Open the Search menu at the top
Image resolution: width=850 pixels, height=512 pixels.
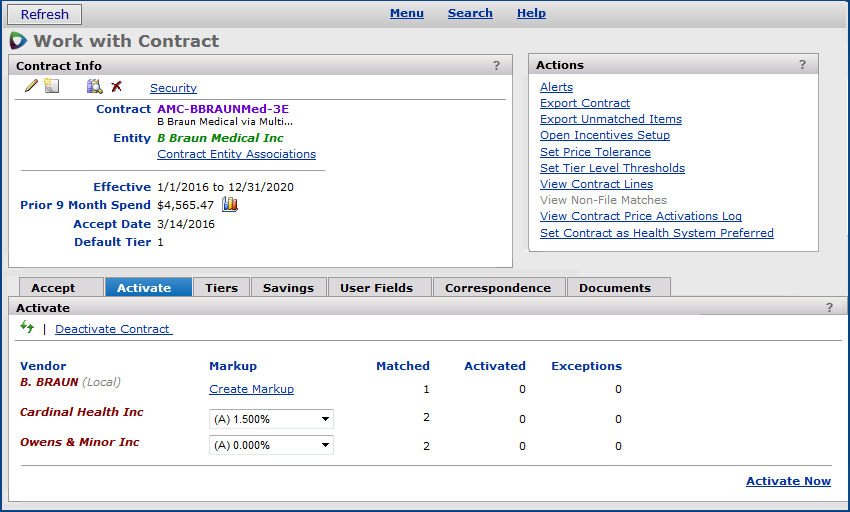[470, 13]
